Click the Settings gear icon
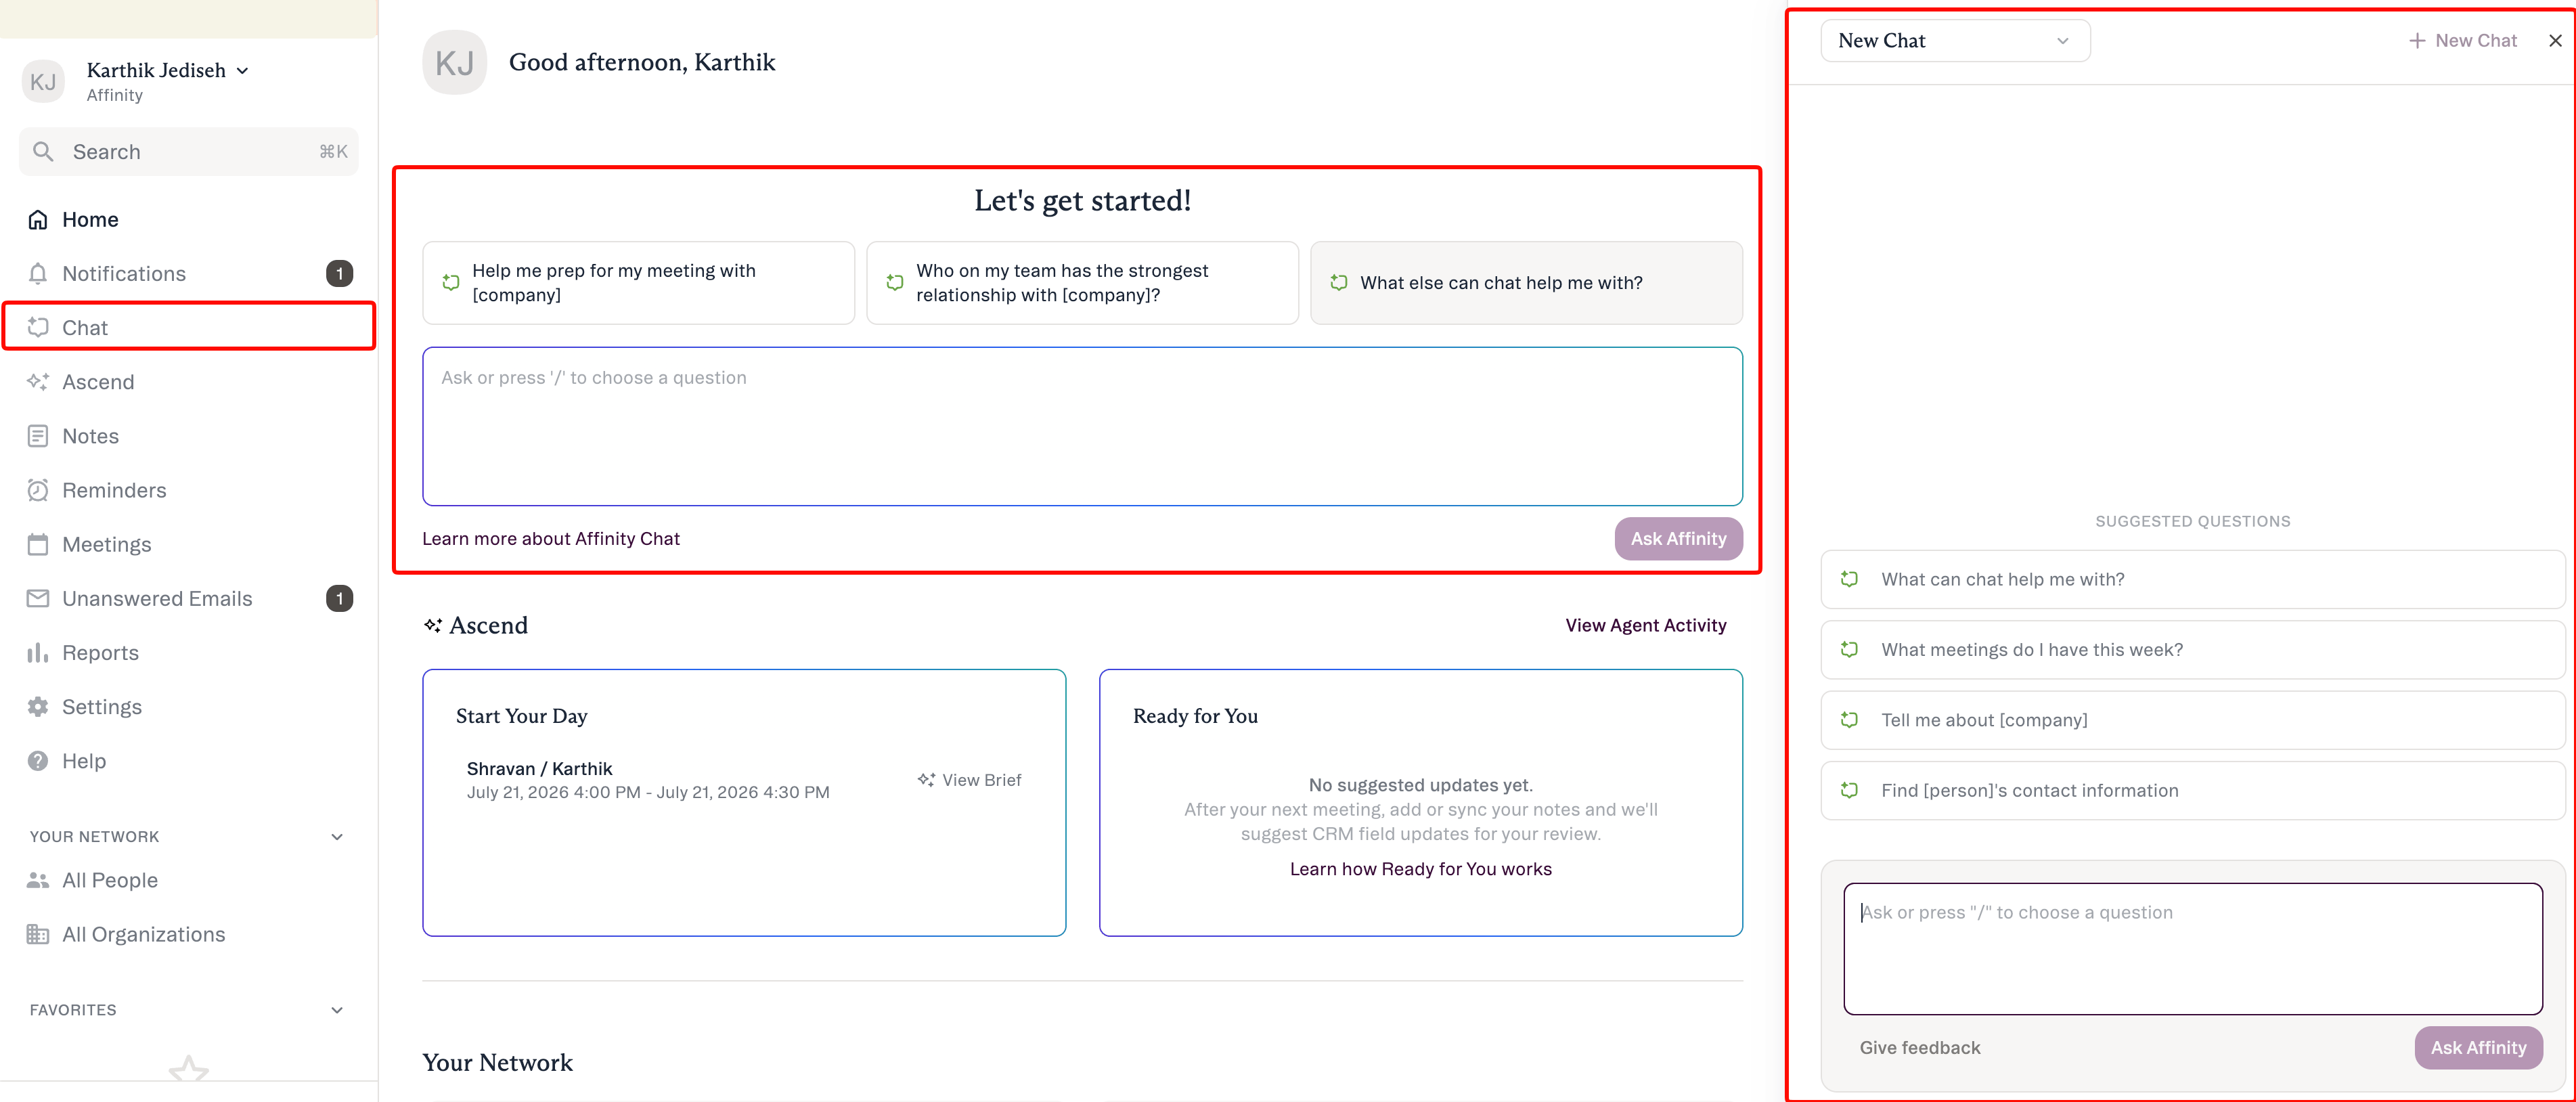Screen dimensions: 2576x1102 click(38, 706)
